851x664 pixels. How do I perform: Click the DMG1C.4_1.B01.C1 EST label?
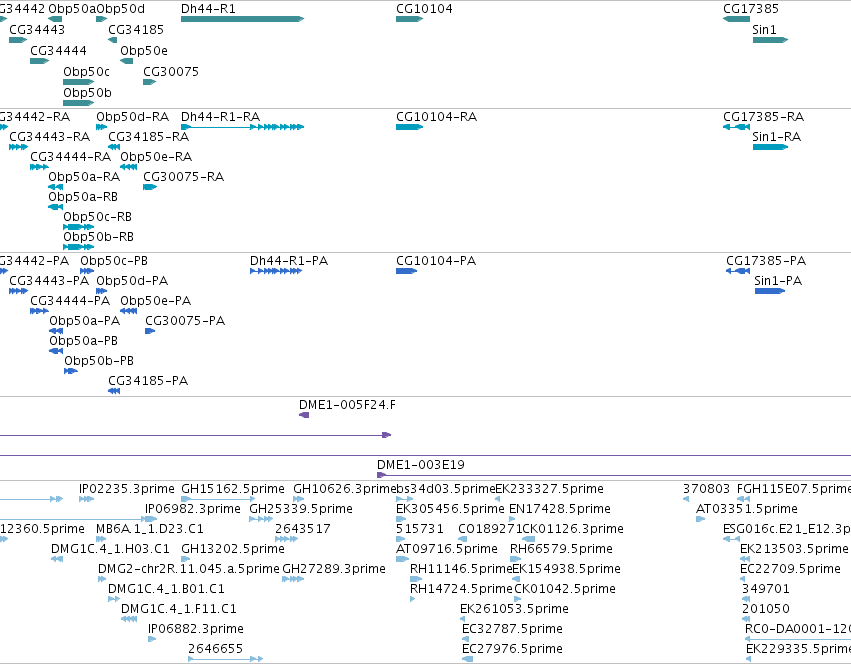coord(166,590)
